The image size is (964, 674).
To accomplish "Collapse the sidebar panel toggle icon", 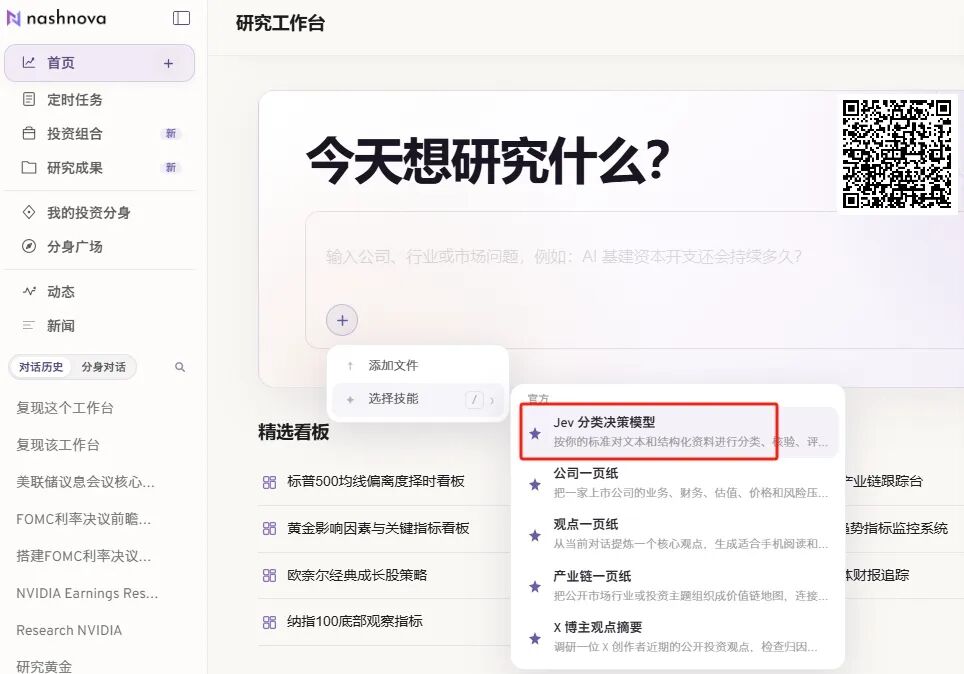I will [181, 18].
